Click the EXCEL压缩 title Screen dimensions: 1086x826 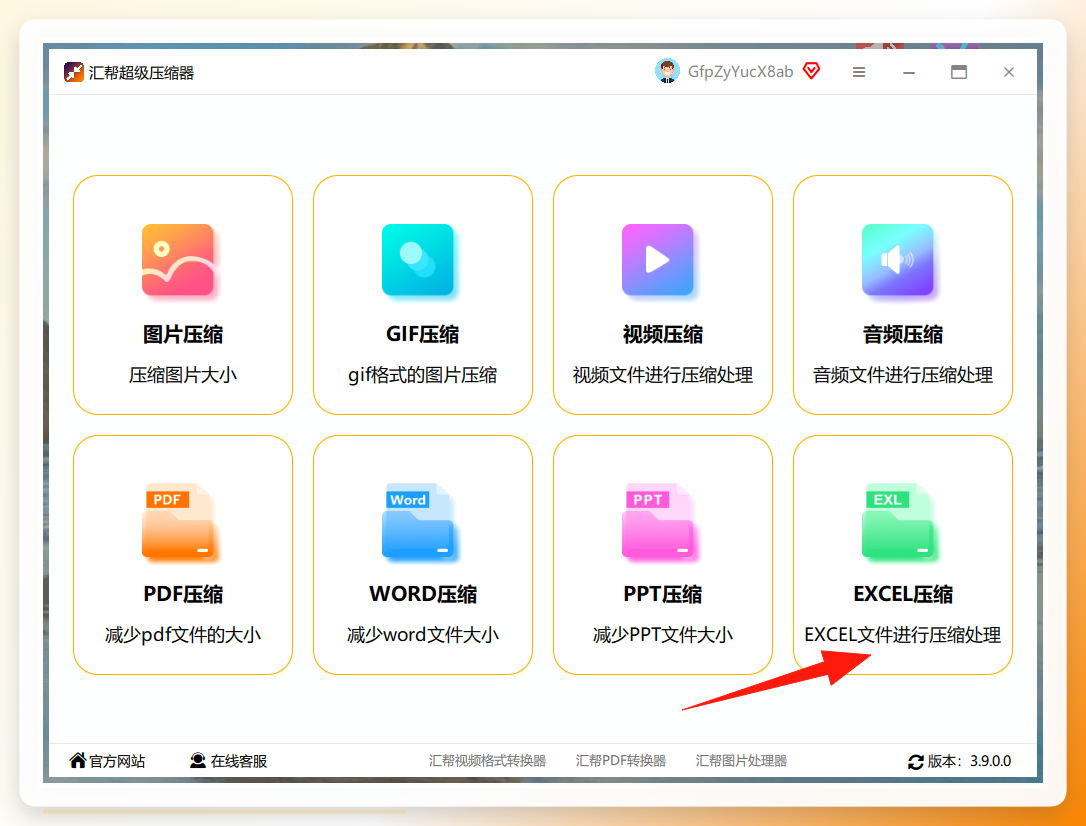903,594
